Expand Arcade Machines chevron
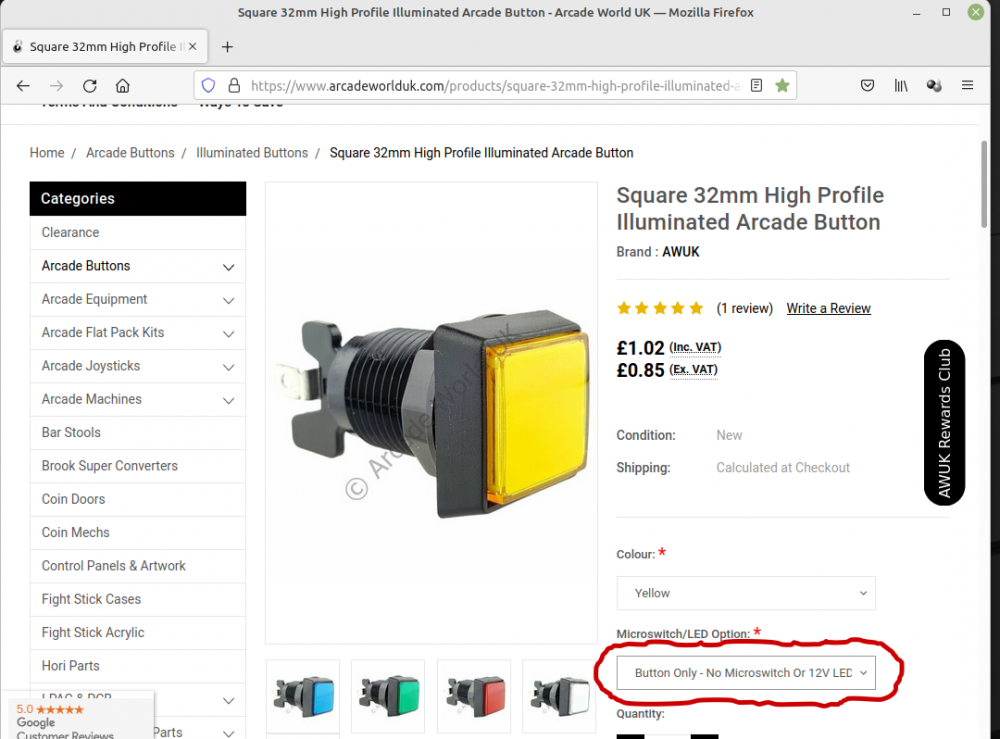1000x739 pixels. point(228,400)
